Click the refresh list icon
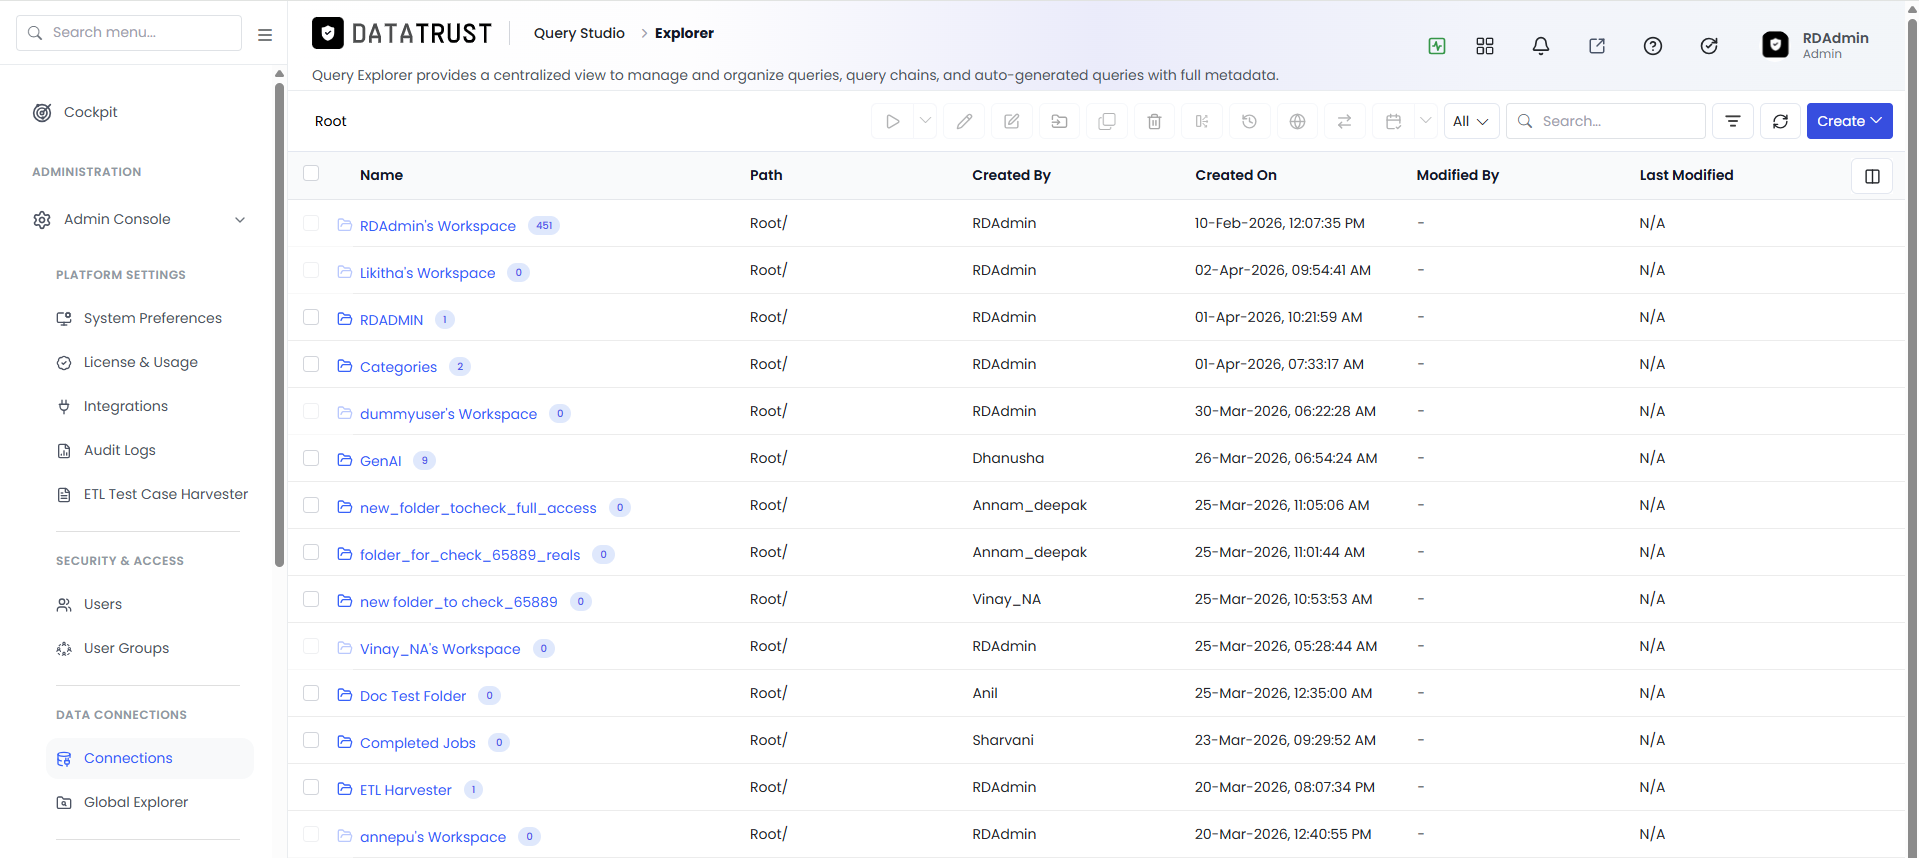The height and width of the screenshot is (858, 1919). (x=1781, y=121)
